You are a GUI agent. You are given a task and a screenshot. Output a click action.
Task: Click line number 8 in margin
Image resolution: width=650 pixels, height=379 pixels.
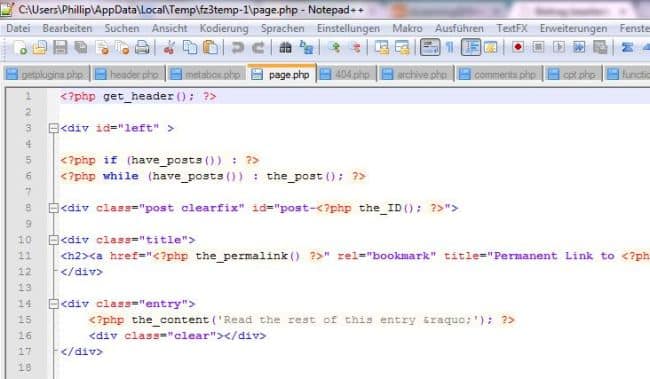[28, 208]
